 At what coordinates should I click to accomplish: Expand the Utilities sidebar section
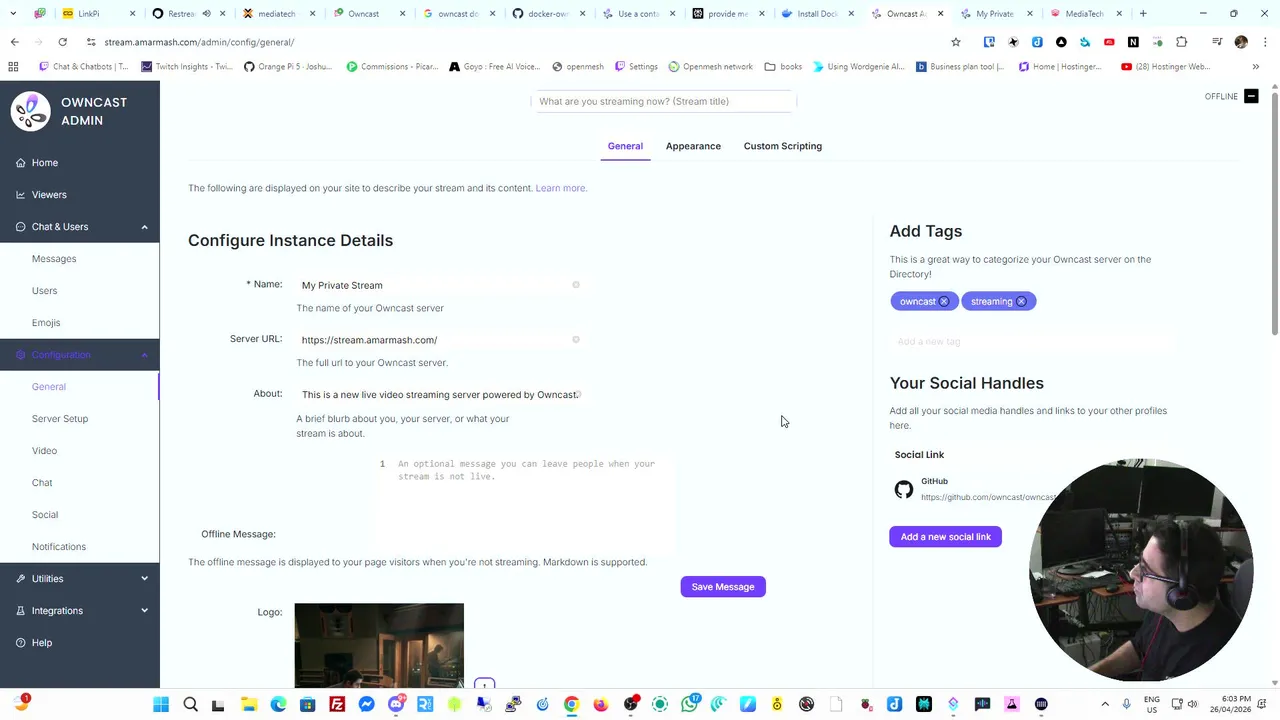coord(144,579)
